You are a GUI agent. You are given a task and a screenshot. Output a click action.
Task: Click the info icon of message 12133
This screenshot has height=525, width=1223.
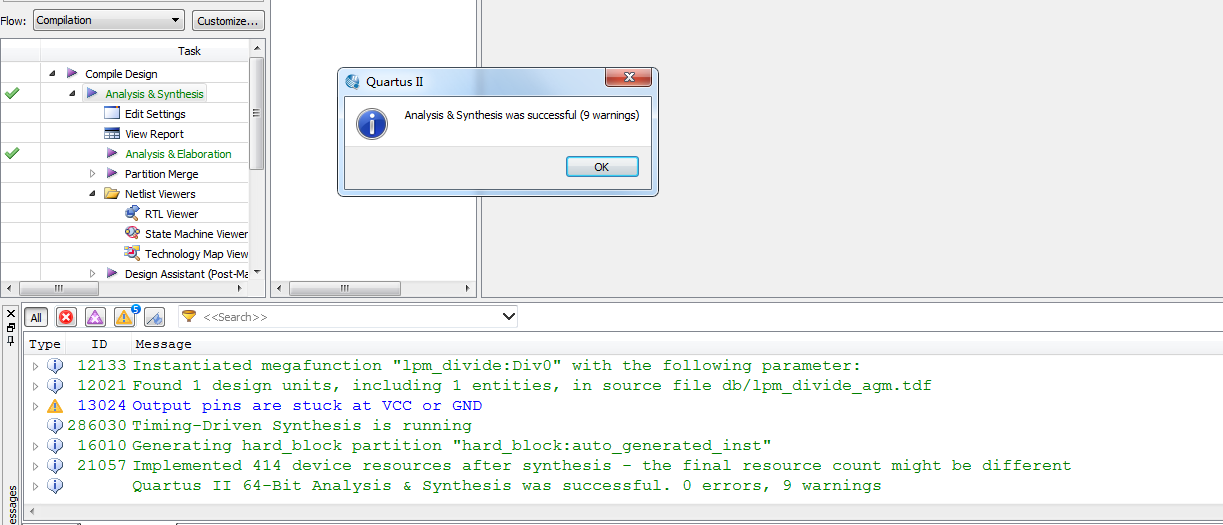[x=55, y=366]
